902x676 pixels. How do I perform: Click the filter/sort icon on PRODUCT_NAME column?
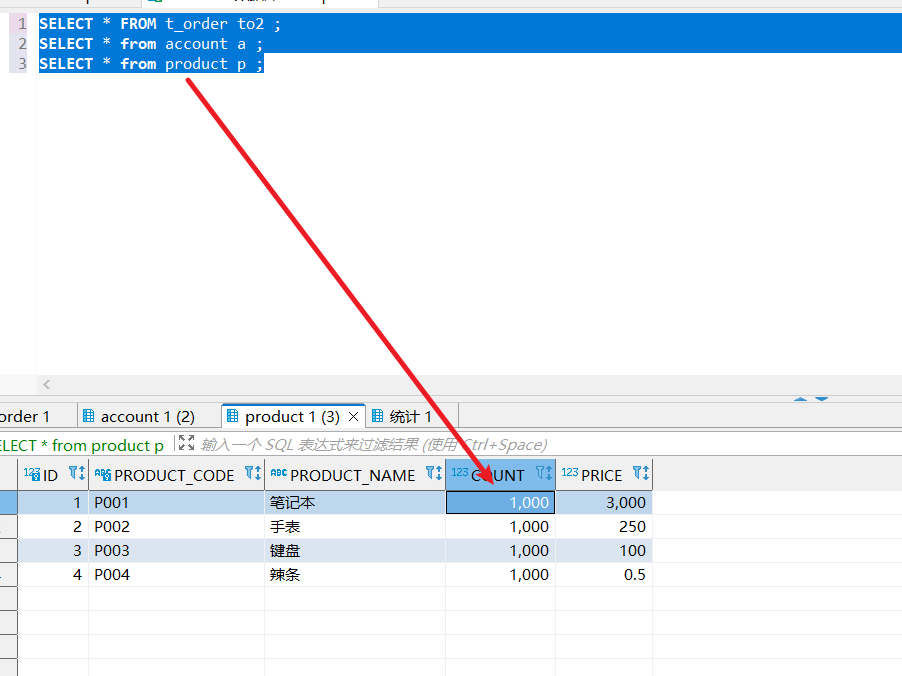pyautogui.click(x=433, y=474)
